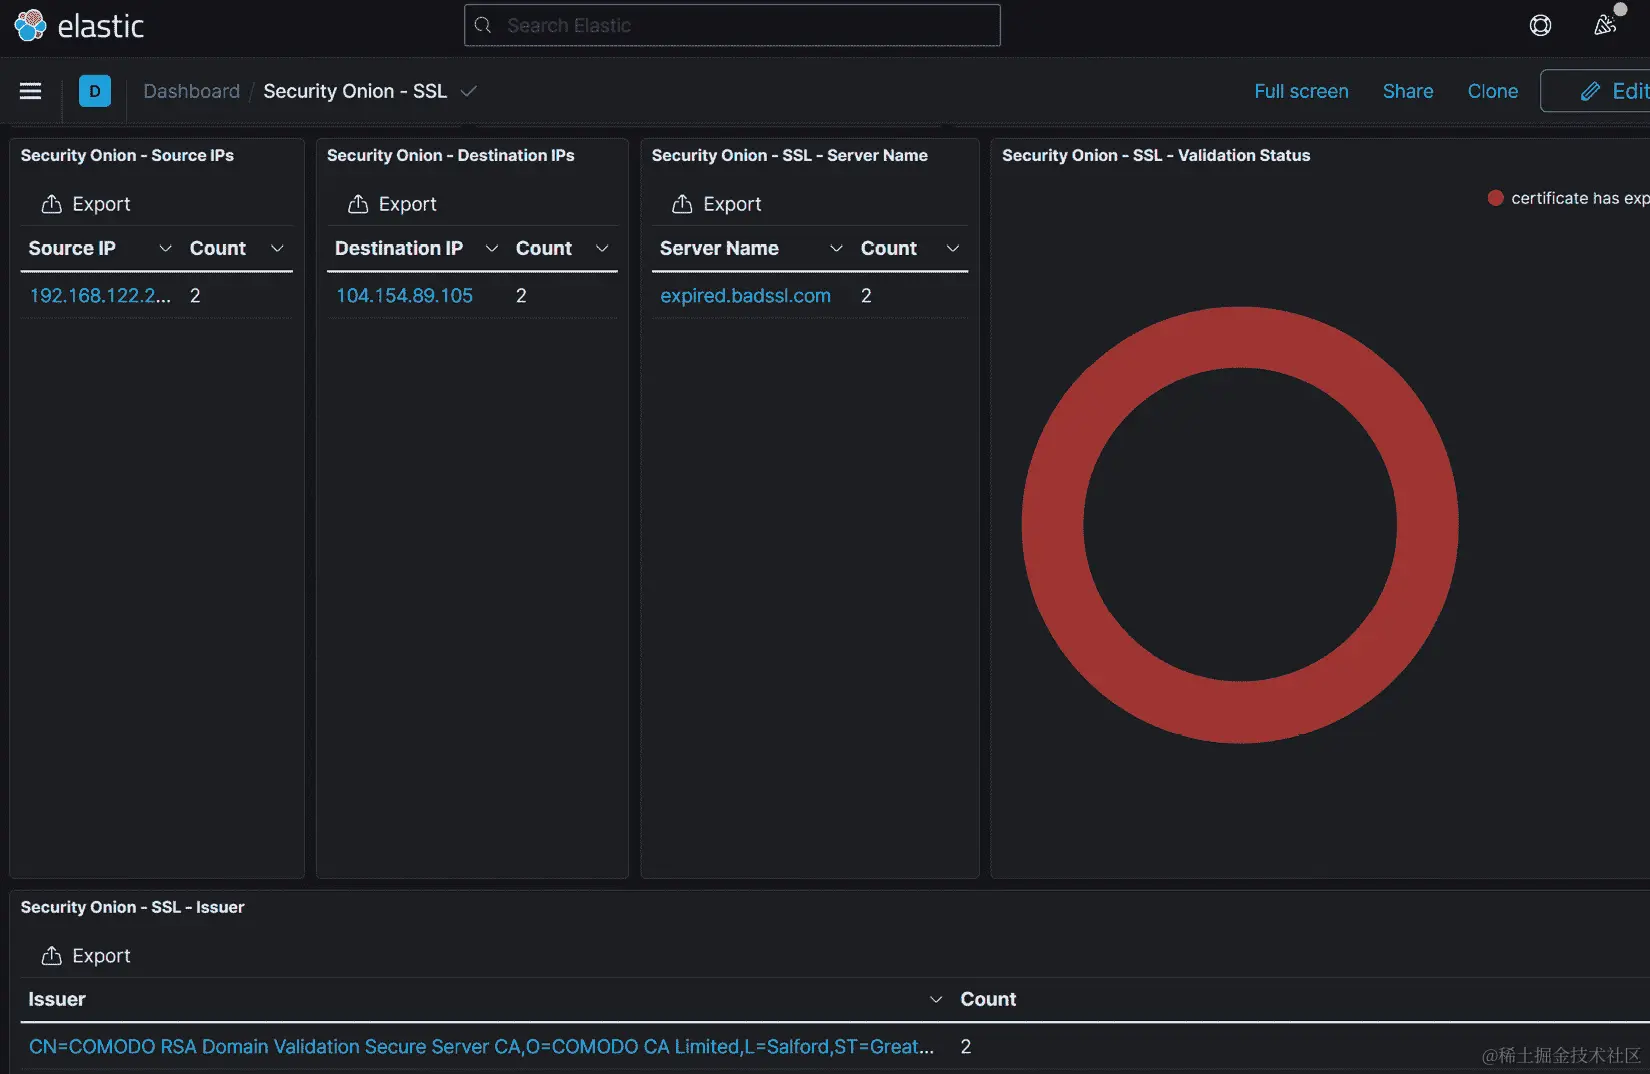Click the search magnifier icon
The height and width of the screenshot is (1074, 1650).
click(x=483, y=25)
